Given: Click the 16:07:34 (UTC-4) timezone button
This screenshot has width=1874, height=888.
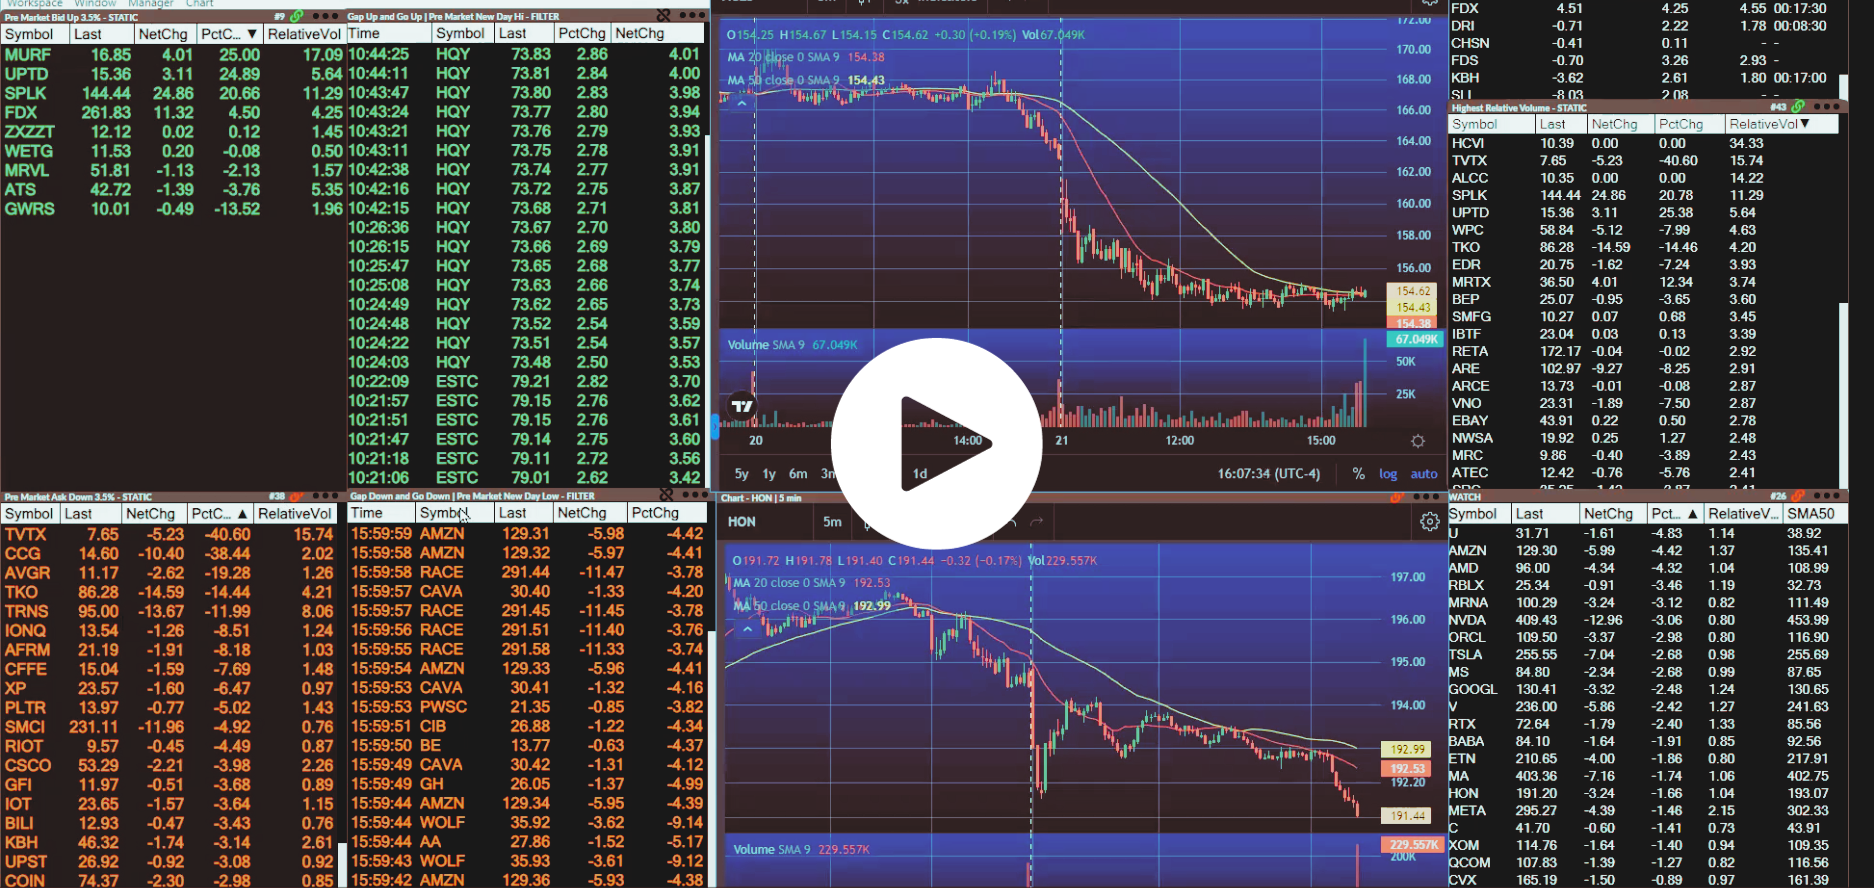Looking at the screenshot, I should [1269, 474].
